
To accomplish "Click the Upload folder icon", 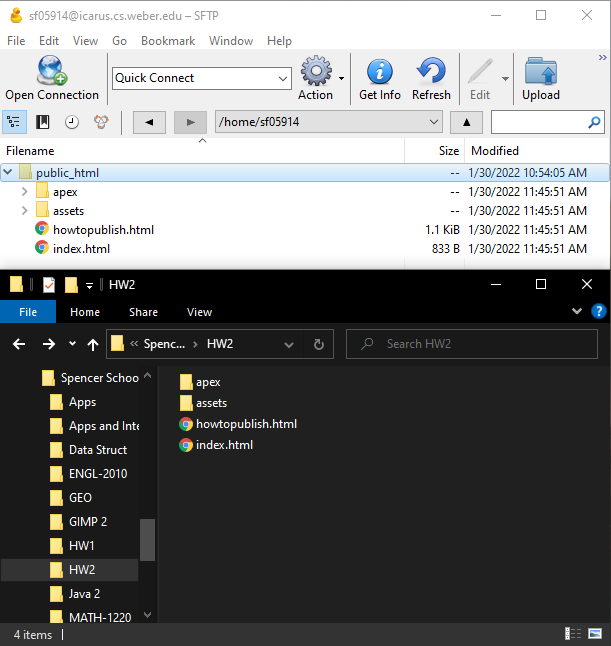I will (x=541, y=71).
